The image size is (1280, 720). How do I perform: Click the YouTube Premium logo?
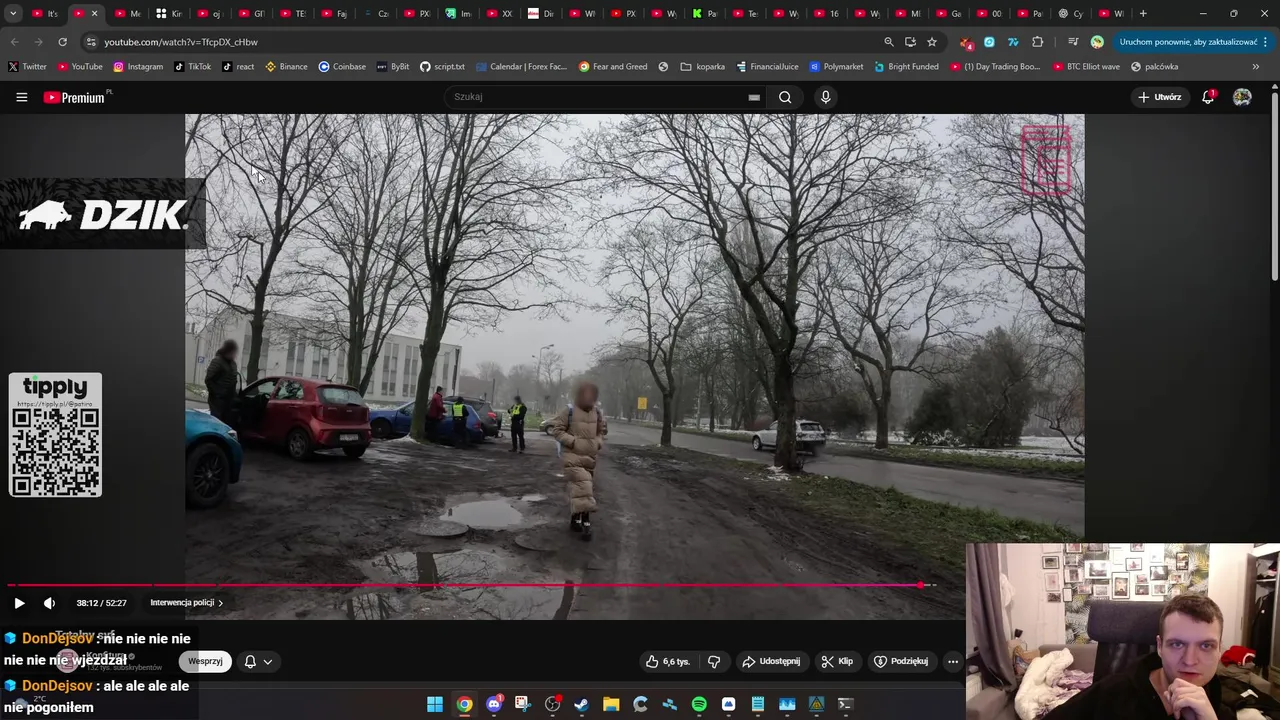(74, 97)
